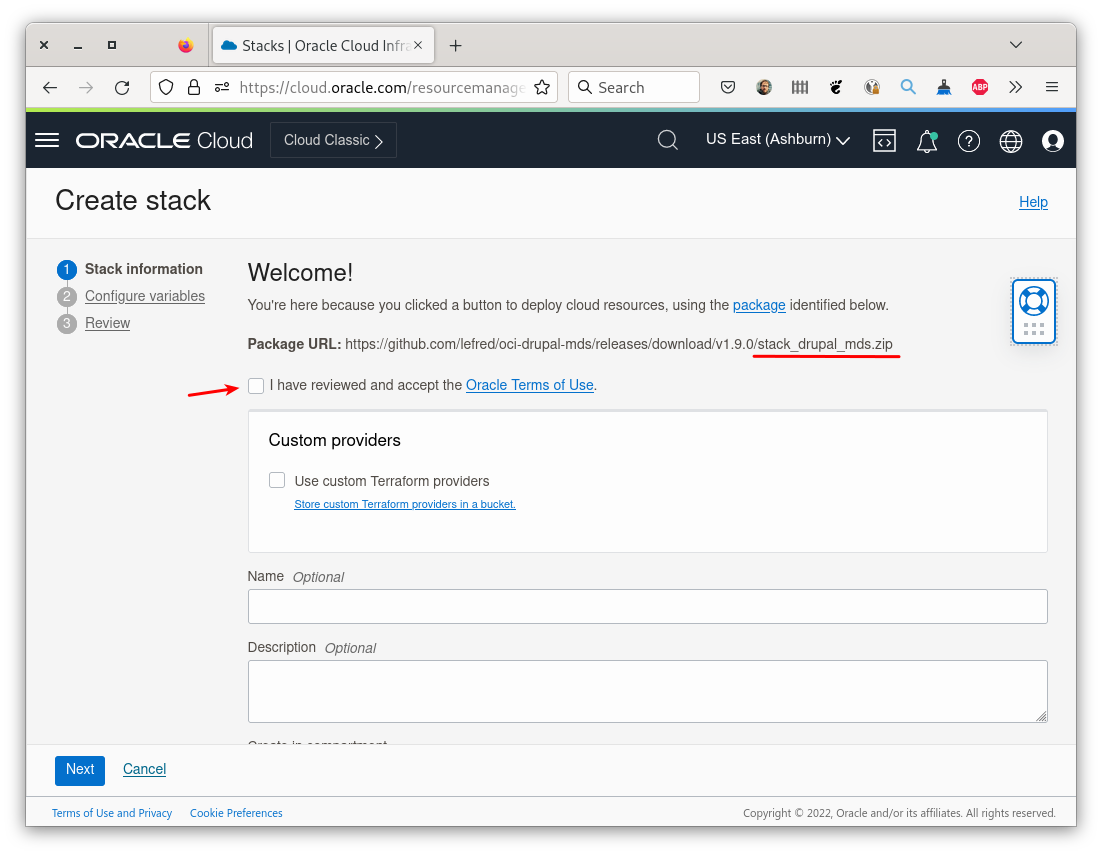
Task: Open the US East (Ashburn) region dropdown
Action: pyautogui.click(x=777, y=139)
